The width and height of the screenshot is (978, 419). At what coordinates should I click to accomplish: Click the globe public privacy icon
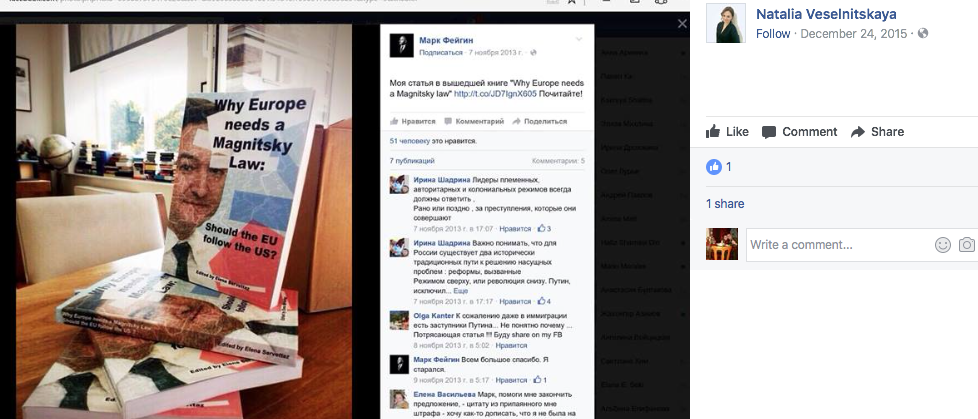click(922, 34)
